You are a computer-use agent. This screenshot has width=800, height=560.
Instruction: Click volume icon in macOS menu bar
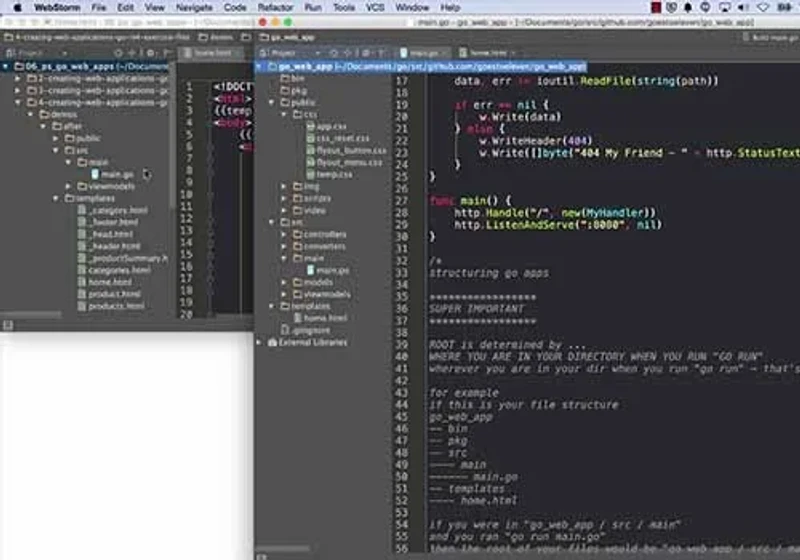(743, 7)
